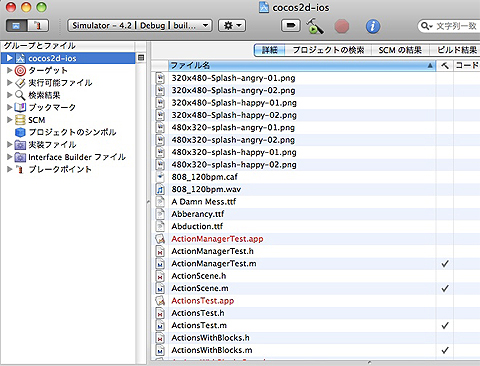Select file 808_120bpm.caf
Screen dimensions: 480x366
(x=204, y=177)
